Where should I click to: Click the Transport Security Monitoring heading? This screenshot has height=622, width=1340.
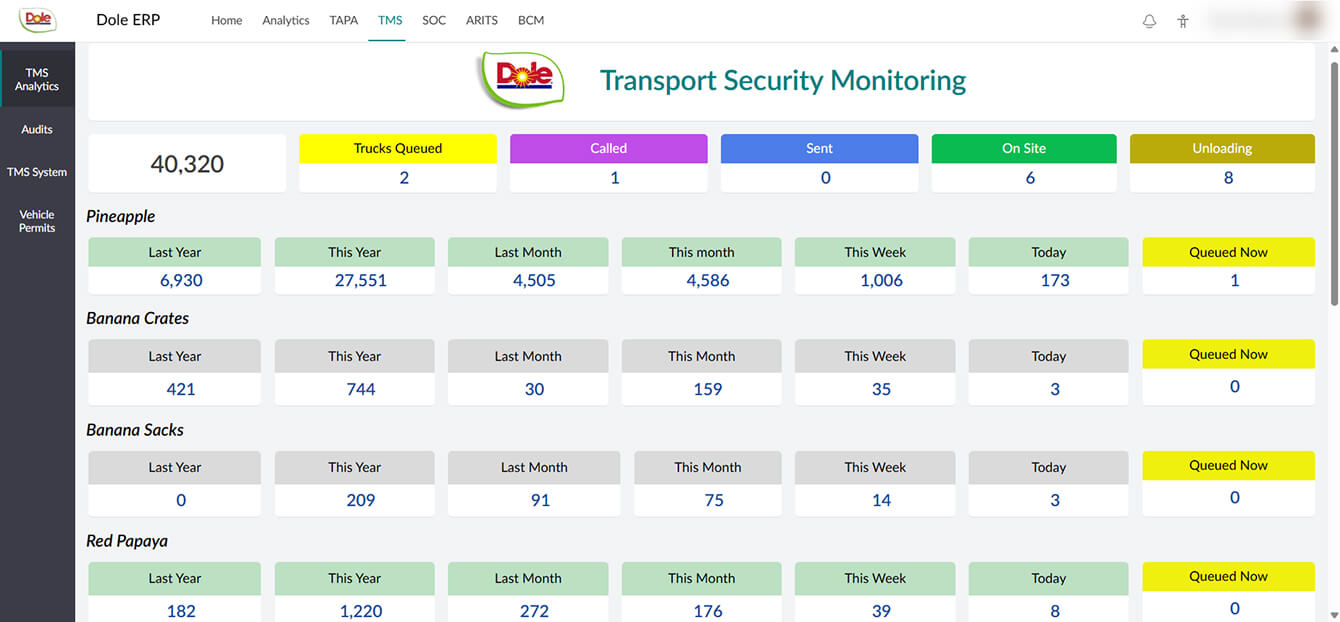click(x=783, y=80)
